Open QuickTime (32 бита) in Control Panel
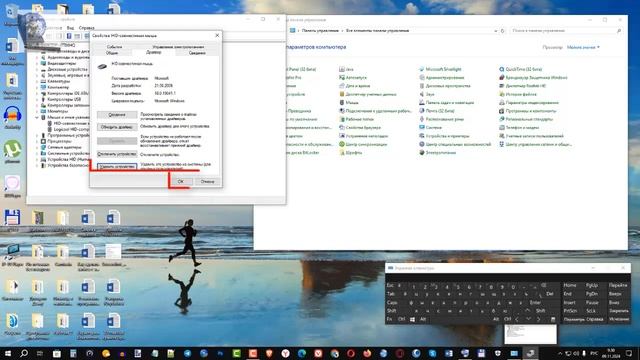The width and height of the screenshot is (640, 360). click(x=521, y=69)
